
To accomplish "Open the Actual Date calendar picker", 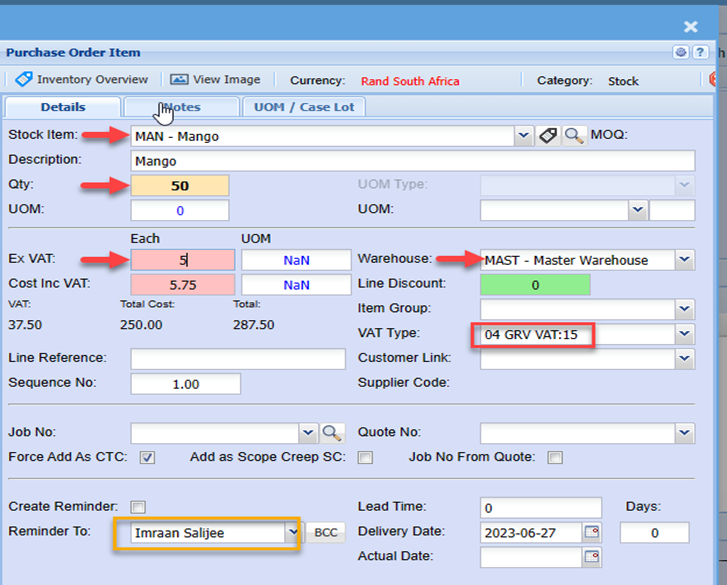I will (x=592, y=557).
